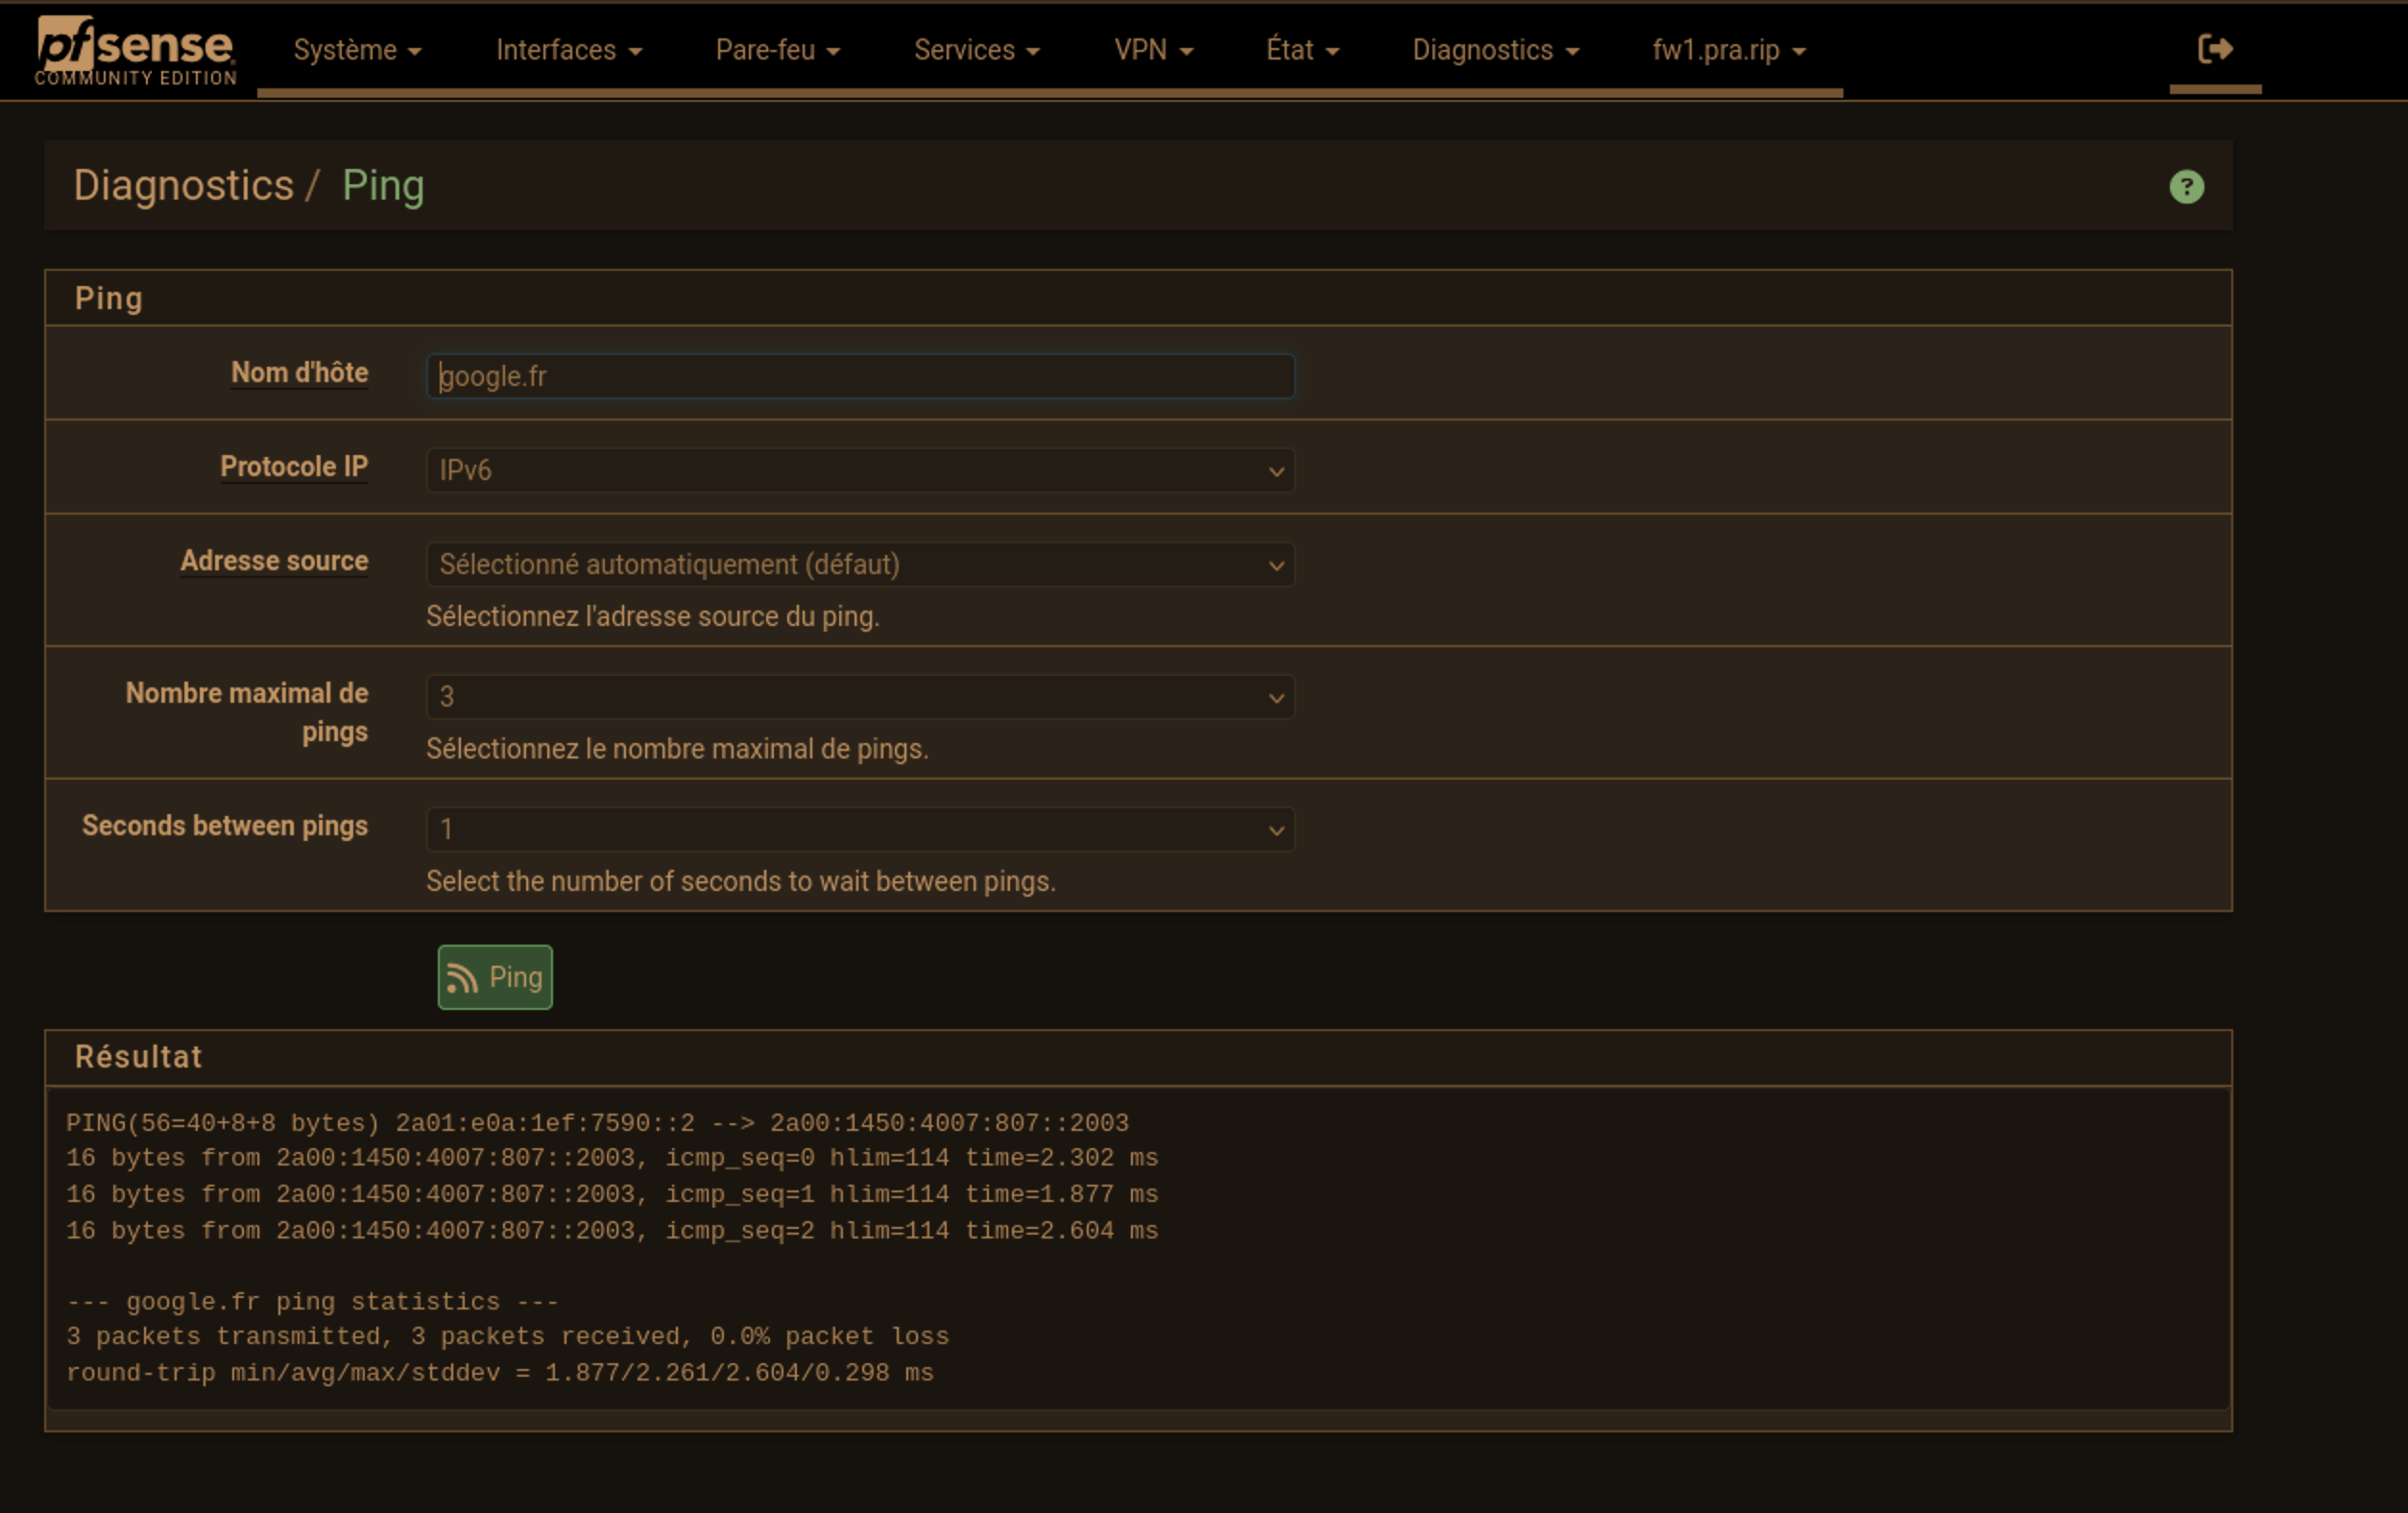Open the Nombre maximal de pings dropdown
2408x1513 pixels.
coord(860,696)
